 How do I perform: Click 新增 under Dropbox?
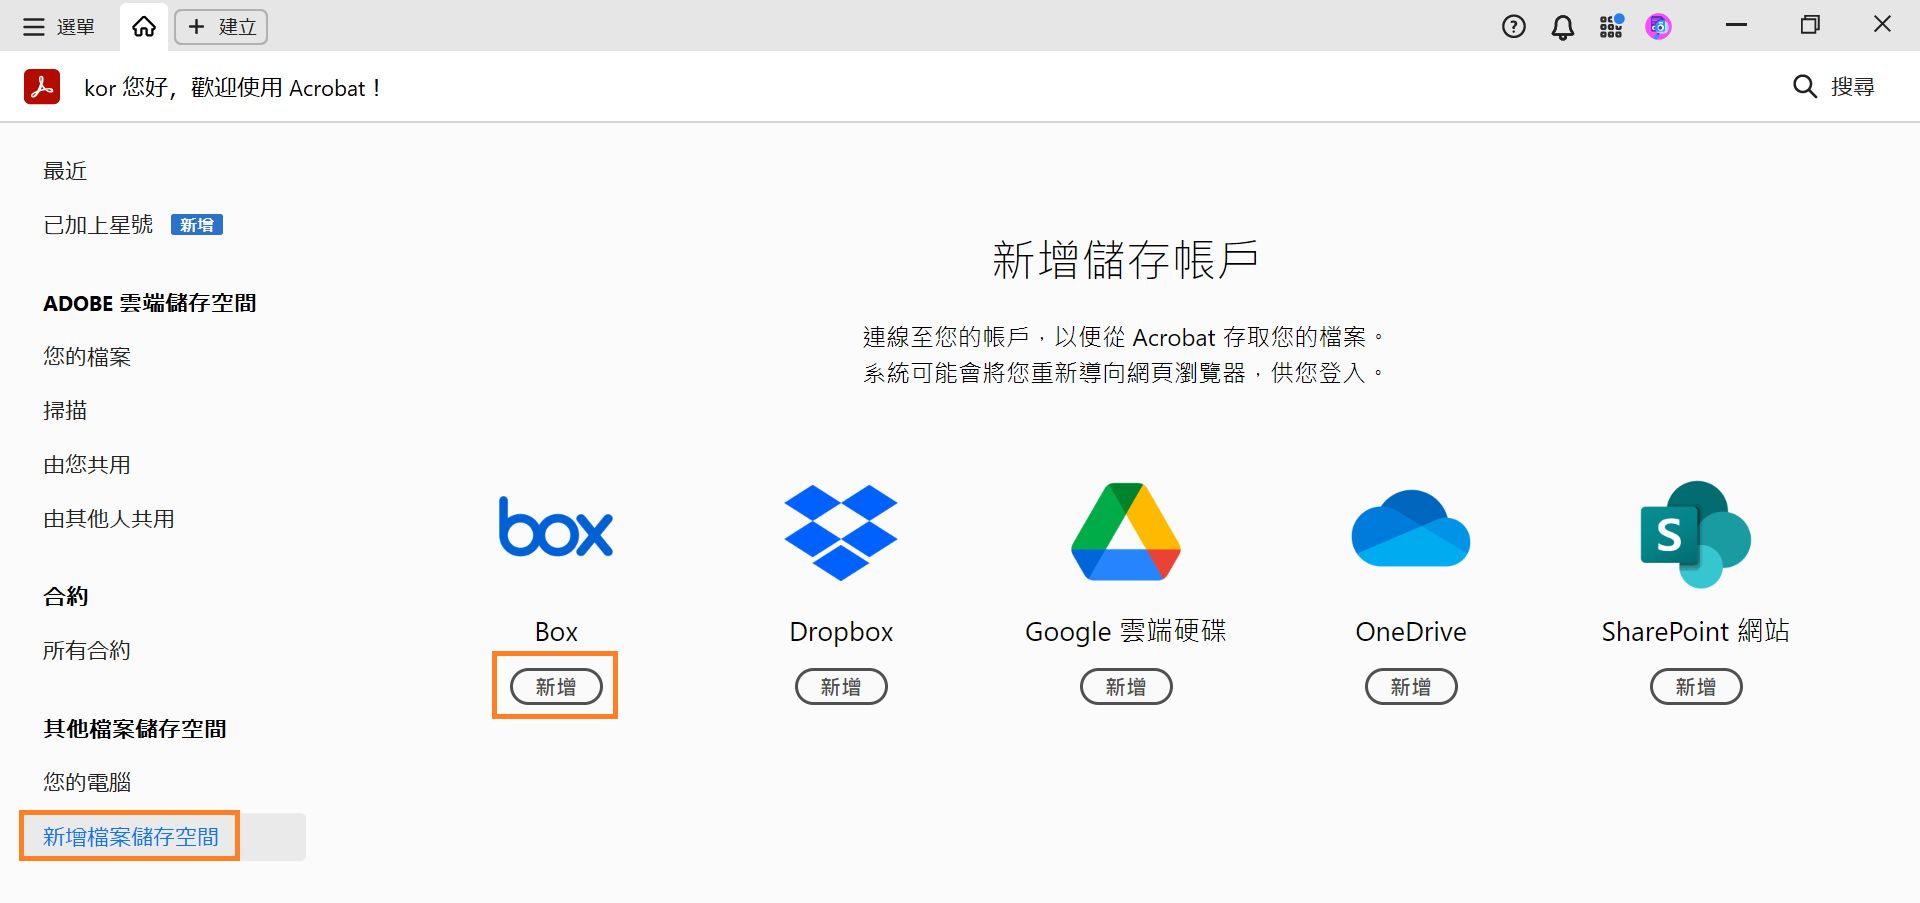pyautogui.click(x=840, y=686)
